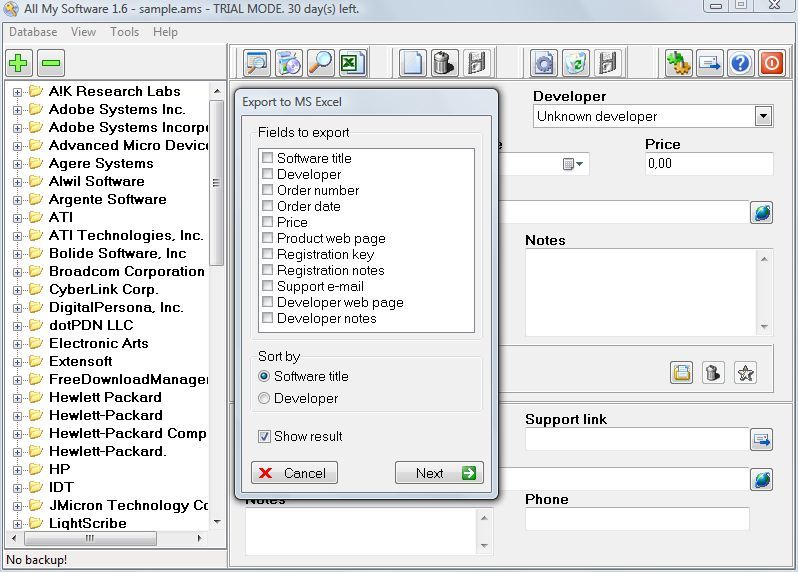Click the gear document toolbar icon
The width and height of the screenshot is (798, 572).
click(544, 63)
